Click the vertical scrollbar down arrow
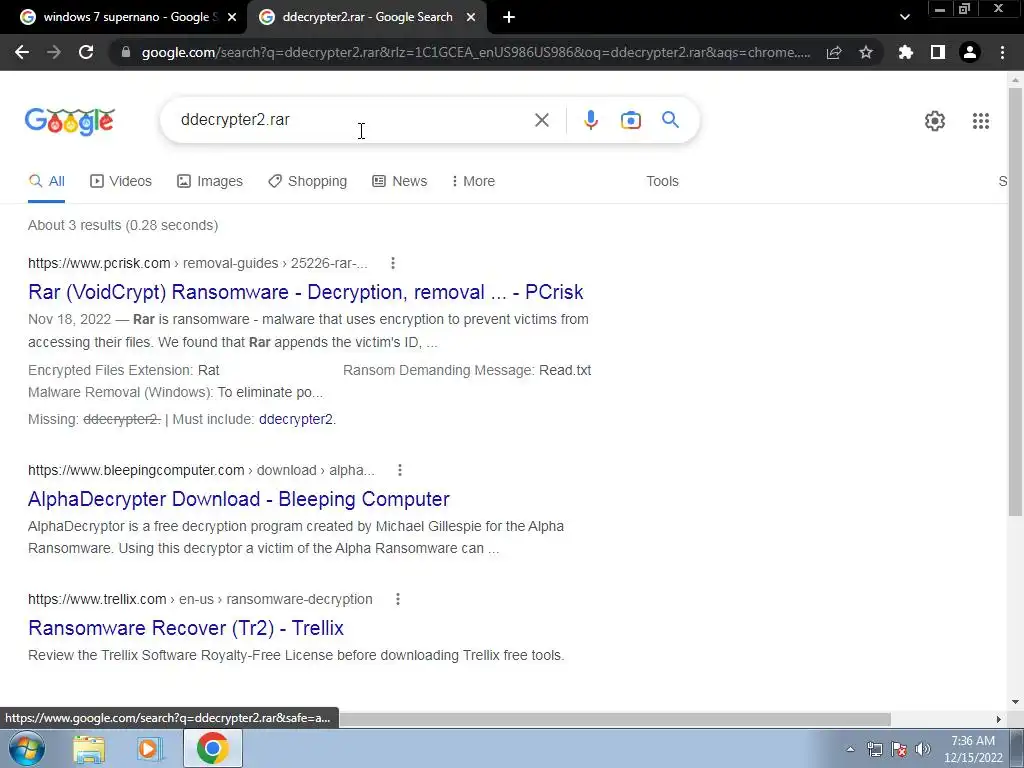Image resolution: width=1024 pixels, height=768 pixels. [1015, 702]
